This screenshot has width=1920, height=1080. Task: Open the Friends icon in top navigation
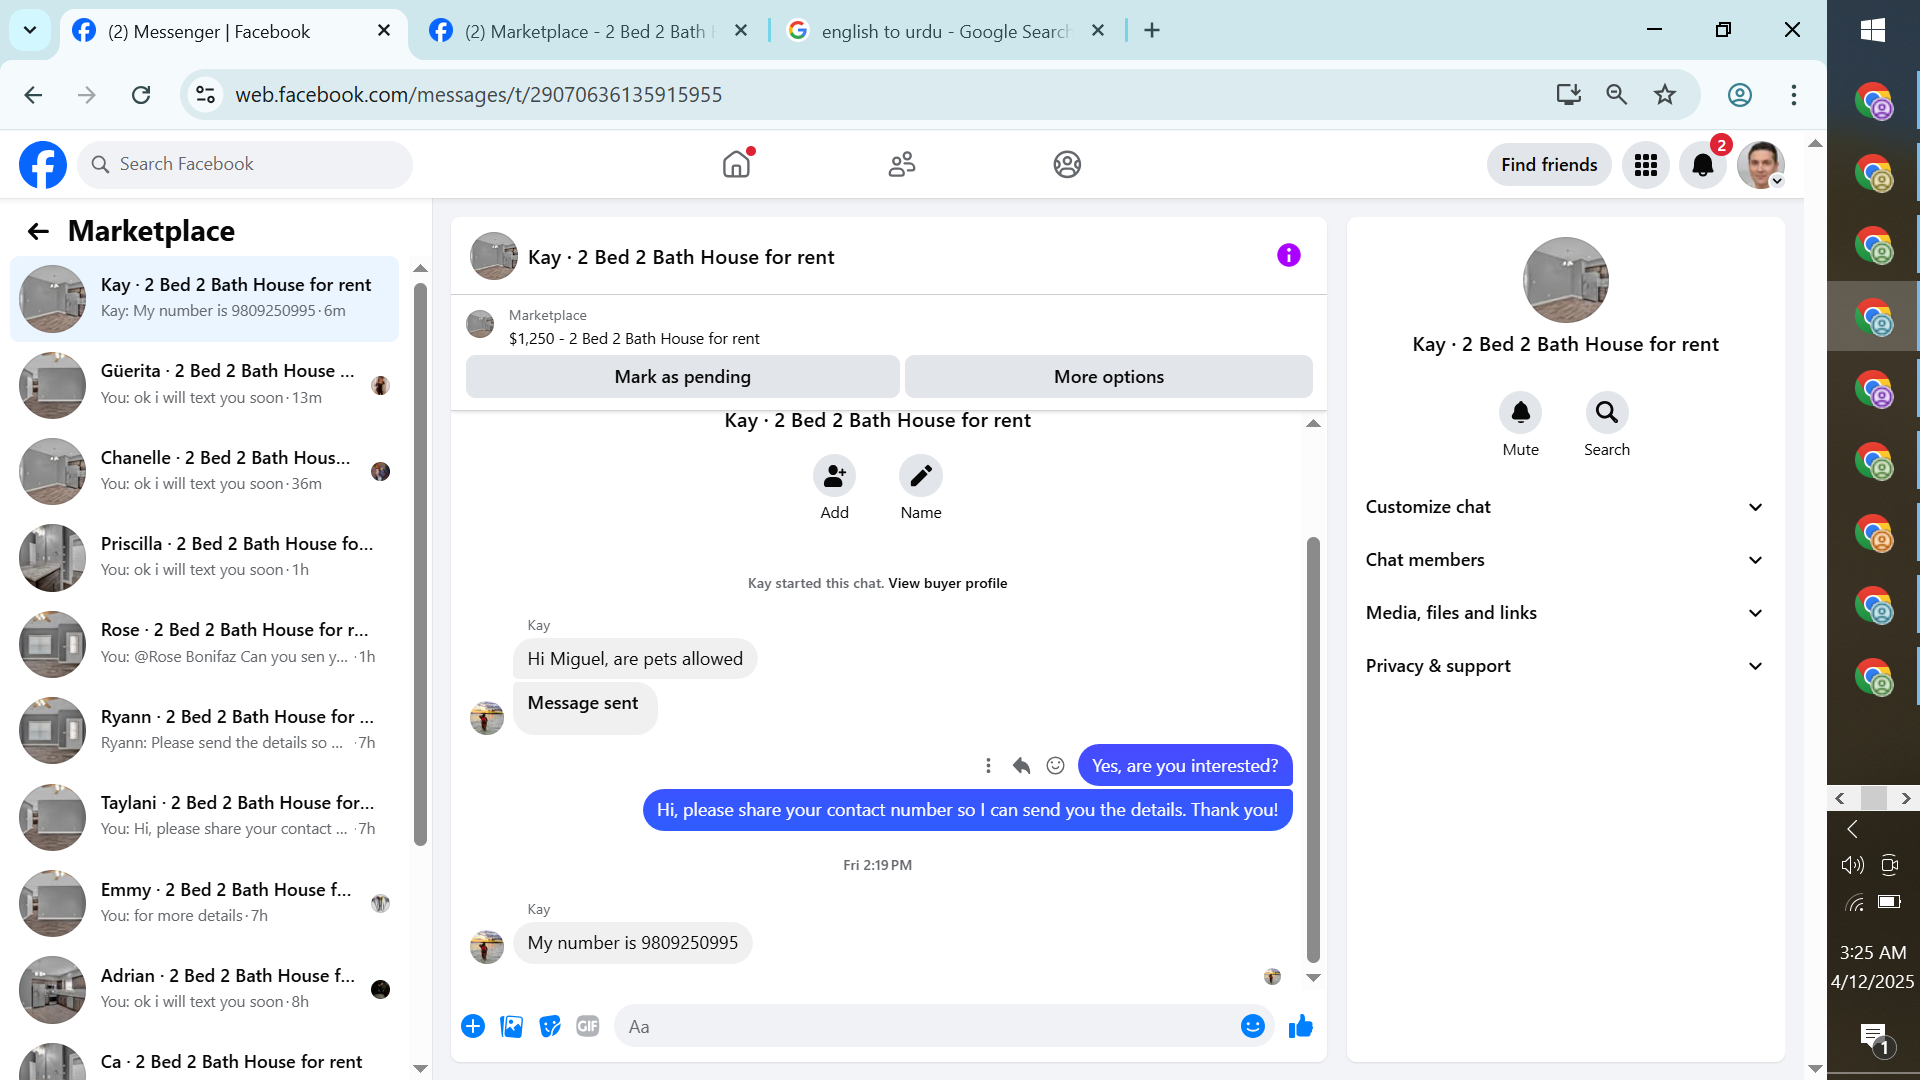[902, 164]
